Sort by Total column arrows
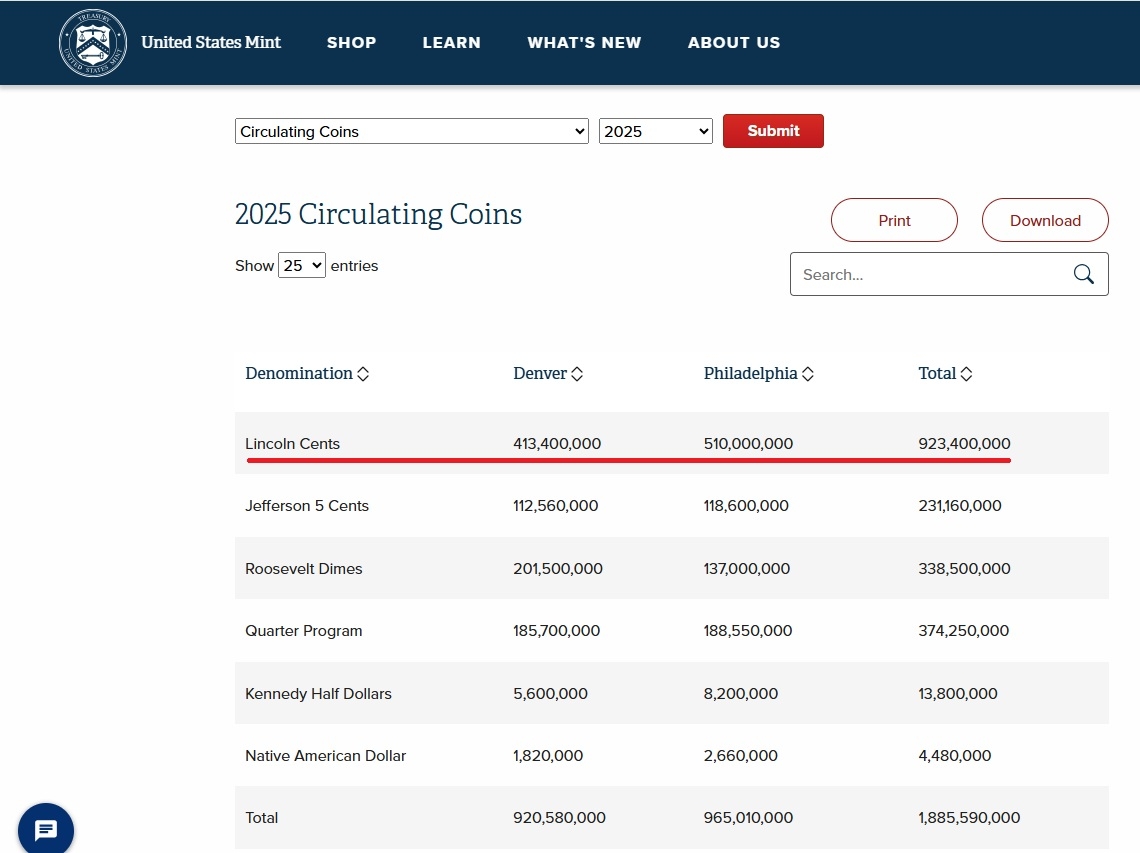Image resolution: width=1140 pixels, height=853 pixels. (x=966, y=374)
